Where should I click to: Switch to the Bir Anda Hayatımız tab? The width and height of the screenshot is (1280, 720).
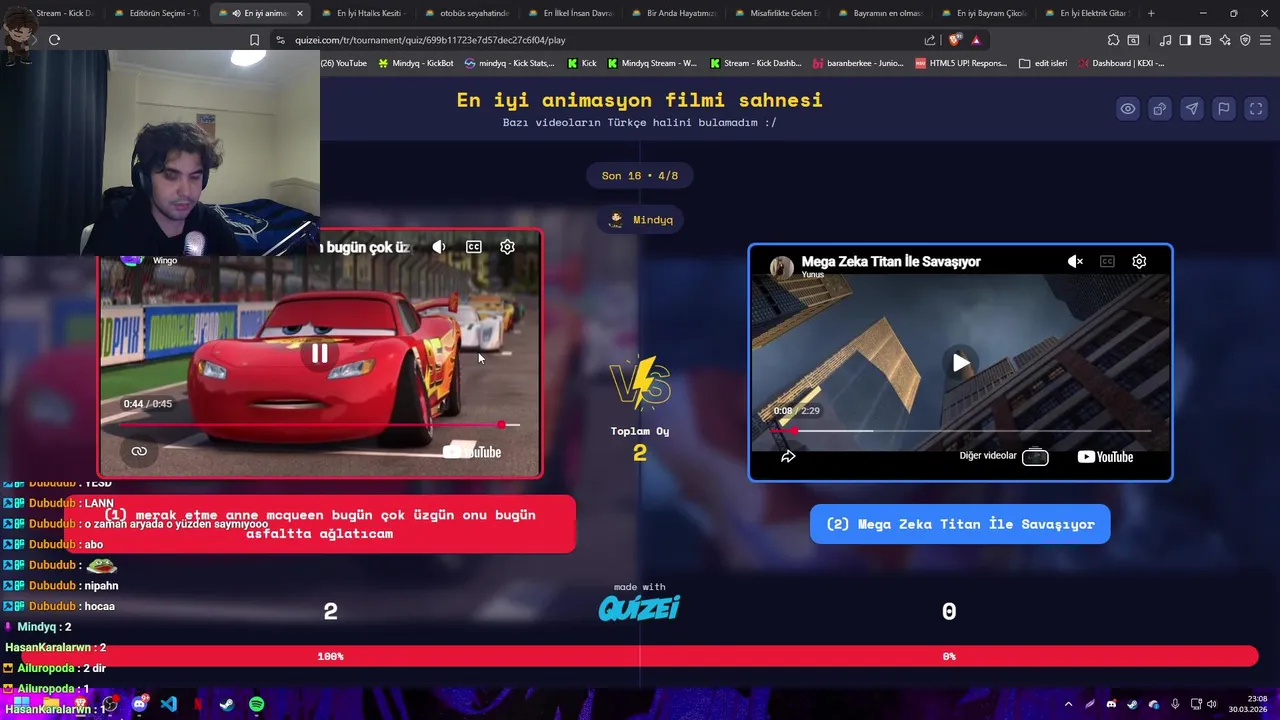[x=673, y=13]
